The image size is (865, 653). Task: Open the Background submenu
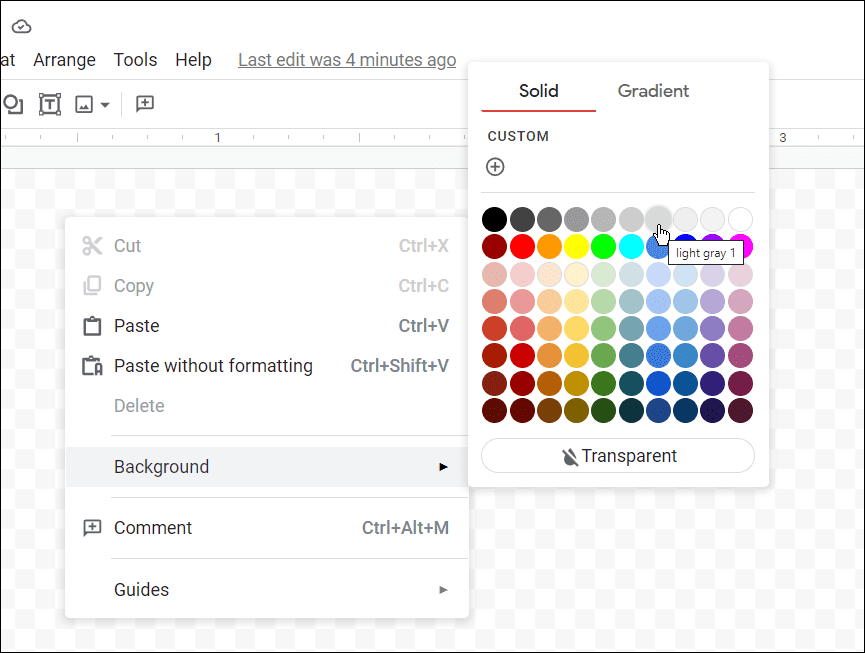click(266, 467)
